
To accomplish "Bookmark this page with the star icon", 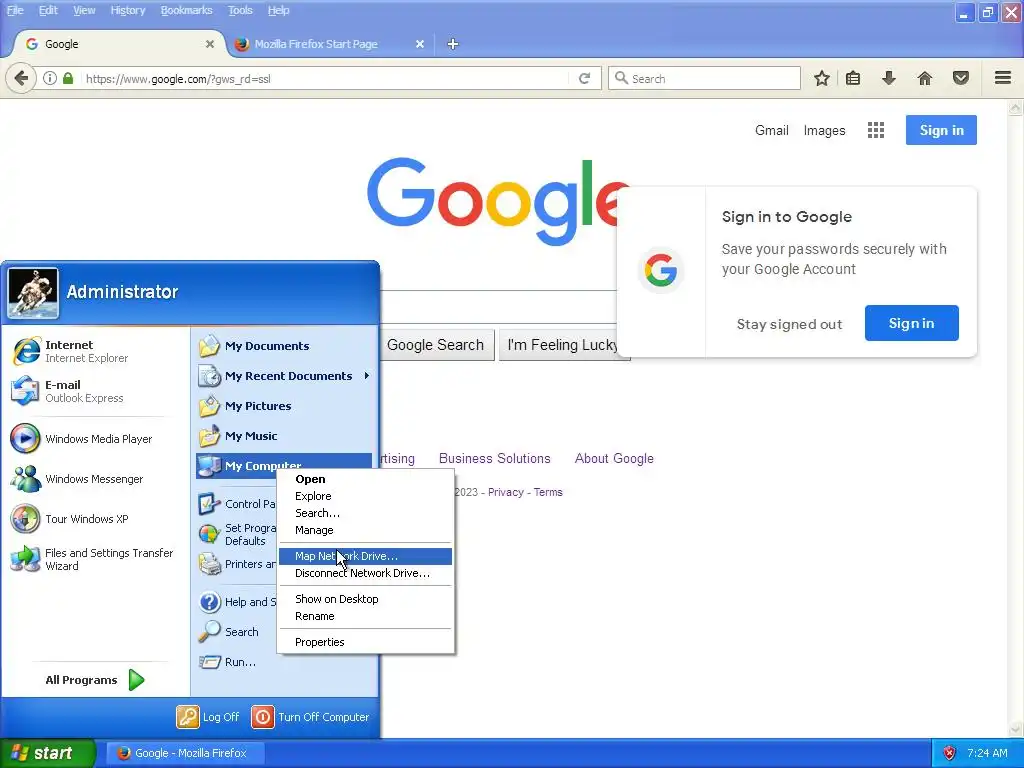I will pos(822,78).
